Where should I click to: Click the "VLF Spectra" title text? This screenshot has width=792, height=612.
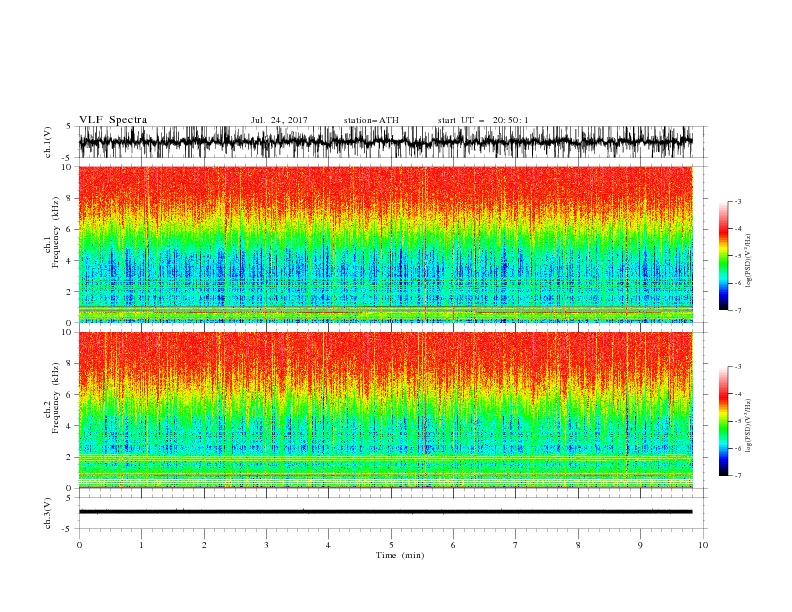(x=113, y=120)
